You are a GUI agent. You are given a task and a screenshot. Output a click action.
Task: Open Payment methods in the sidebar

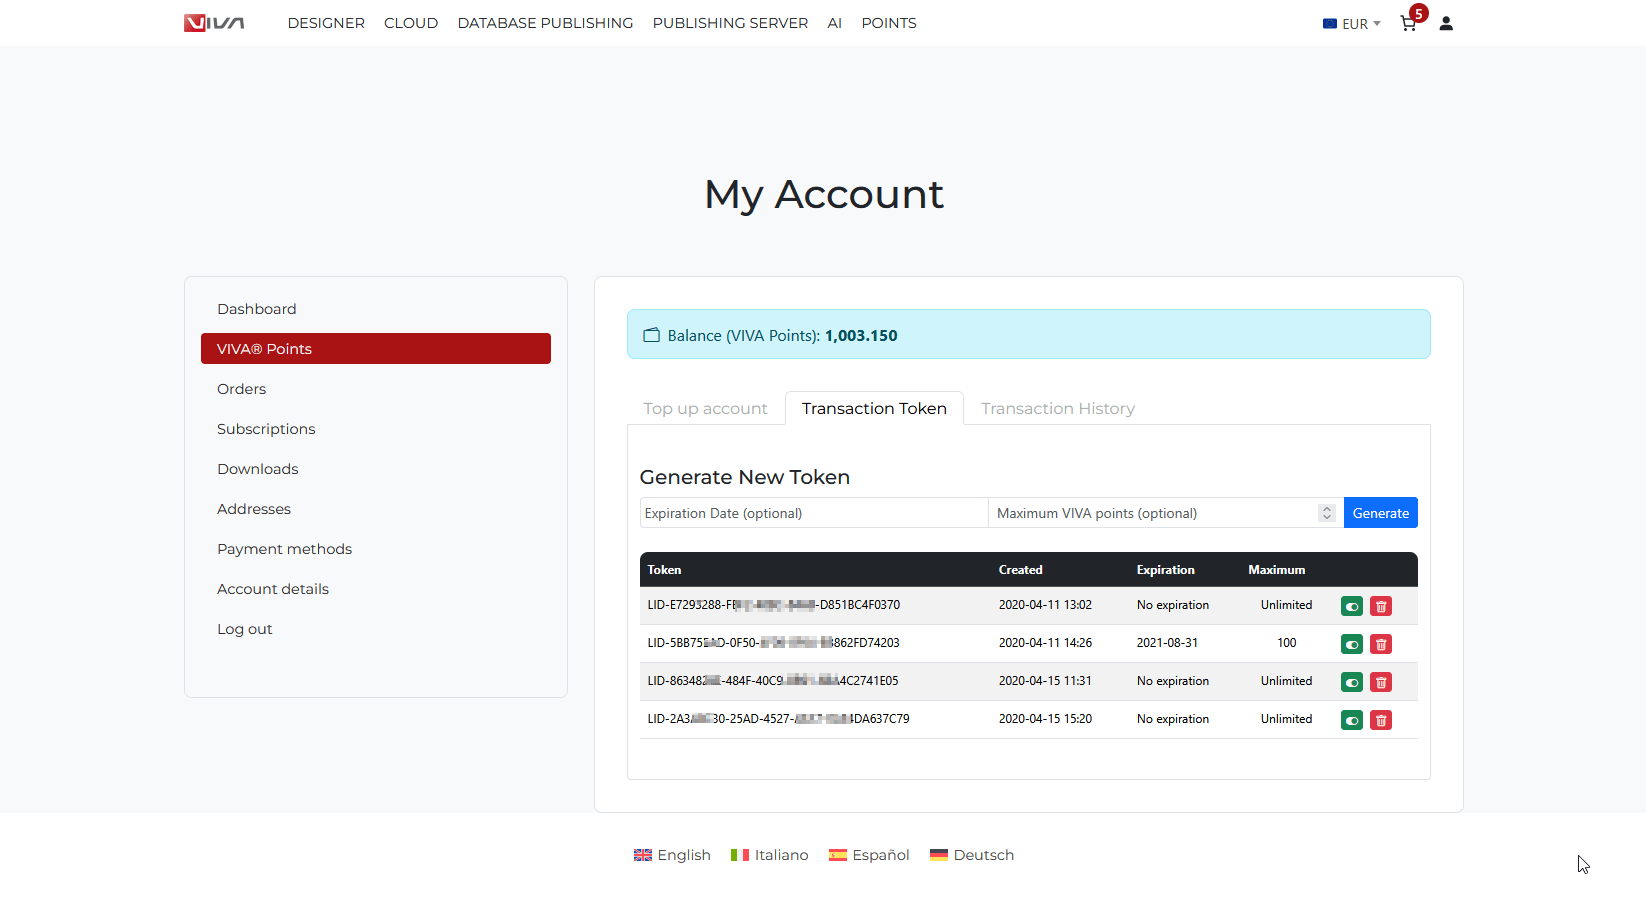284,549
